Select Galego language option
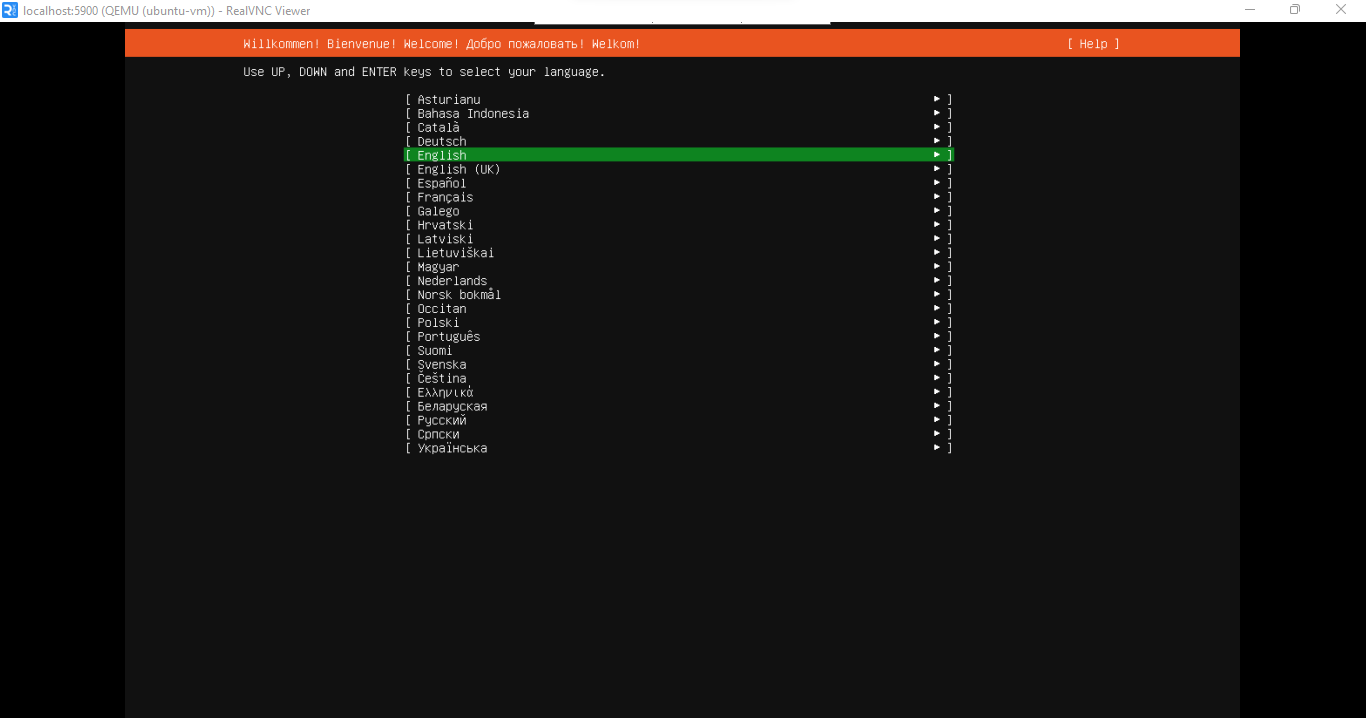1366x718 pixels. [x=679, y=211]
